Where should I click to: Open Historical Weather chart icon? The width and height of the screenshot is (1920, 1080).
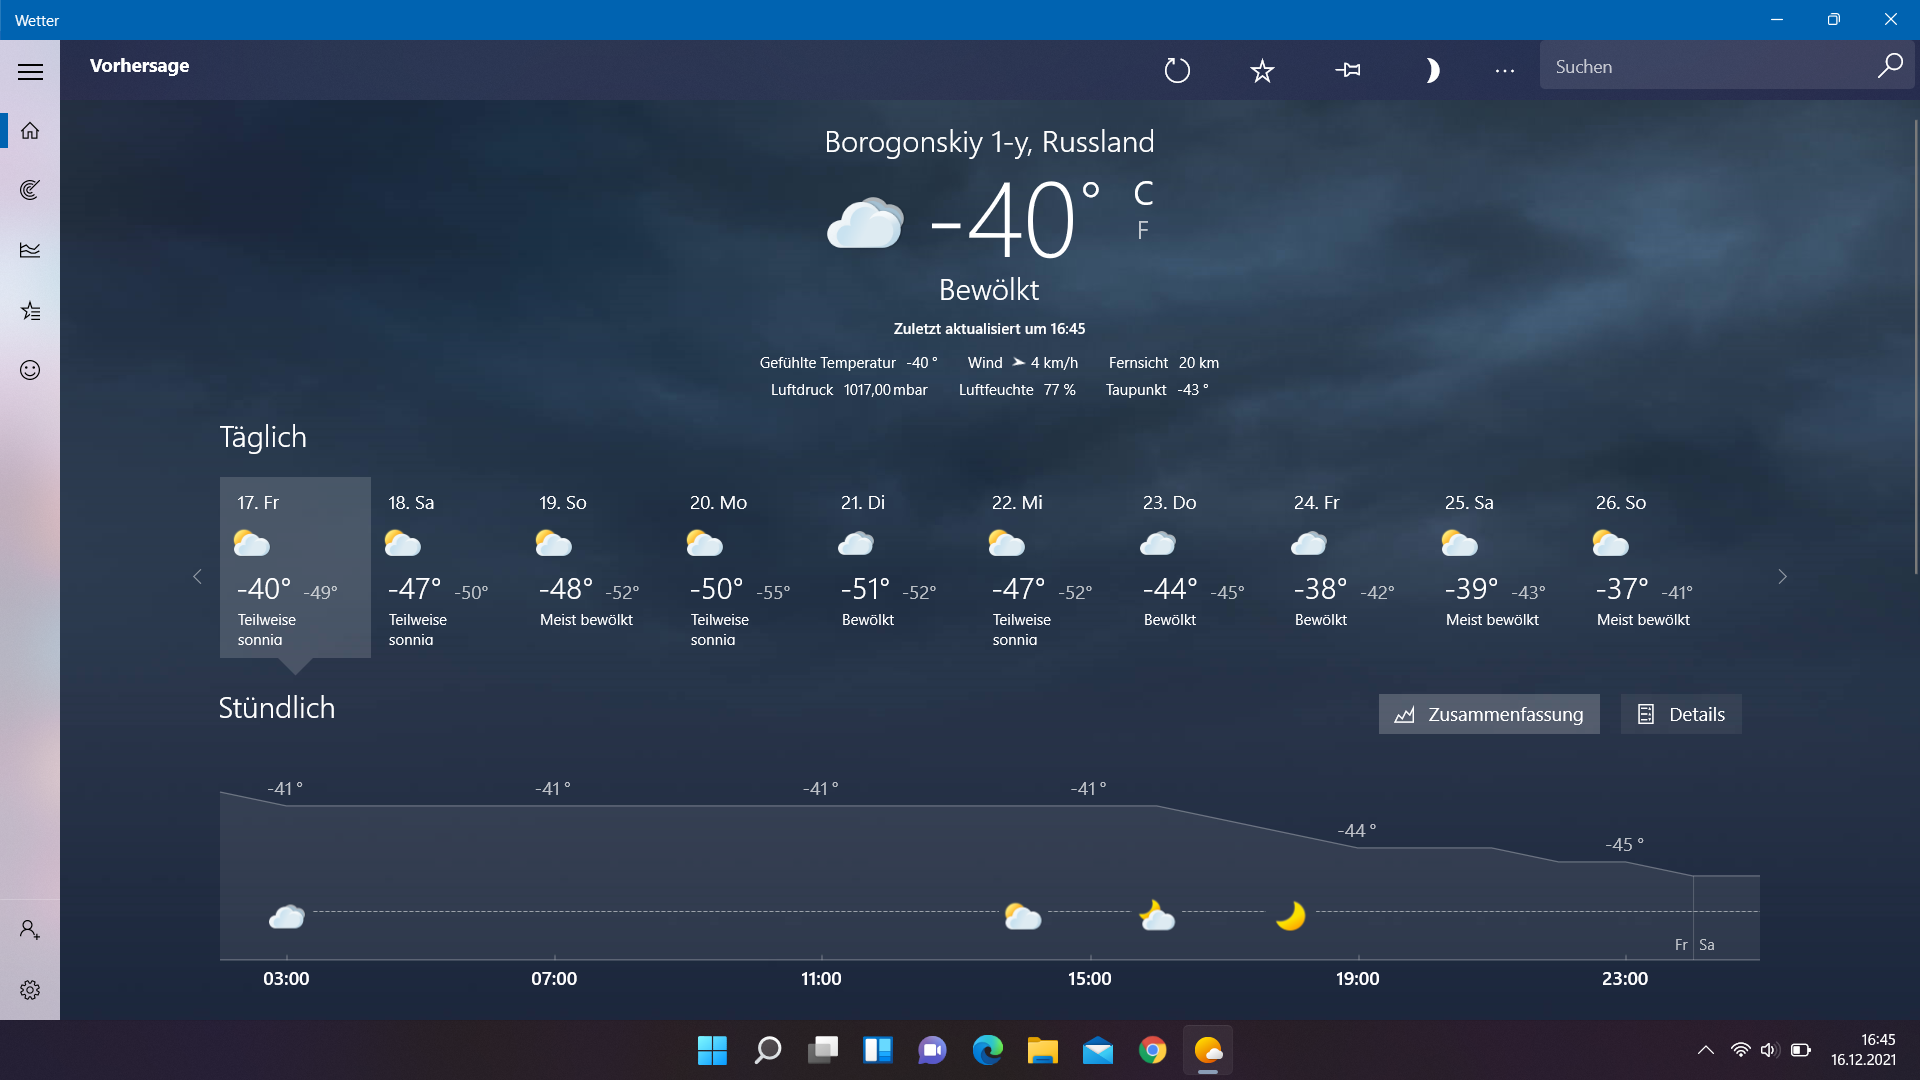click(30, 250)
